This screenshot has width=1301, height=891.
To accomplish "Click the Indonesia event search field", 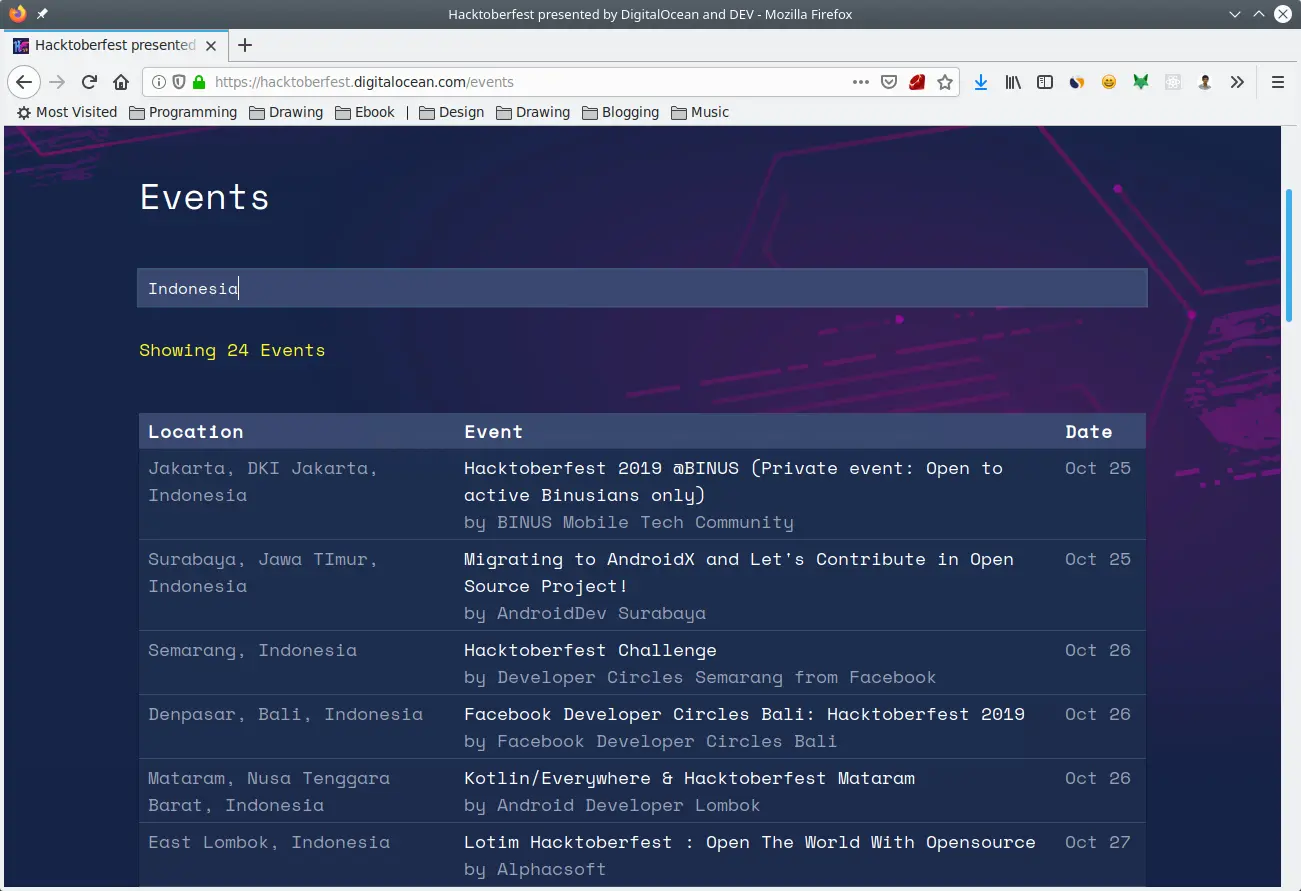I will pos(642,288).
